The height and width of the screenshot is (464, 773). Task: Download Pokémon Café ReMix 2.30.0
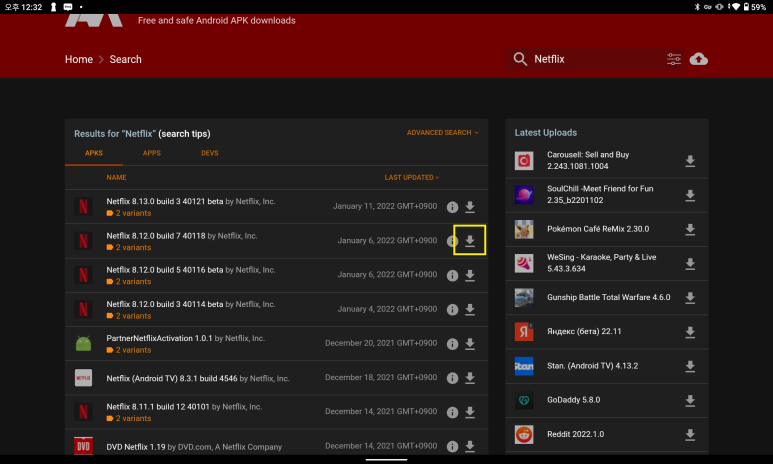click(690, 229)
